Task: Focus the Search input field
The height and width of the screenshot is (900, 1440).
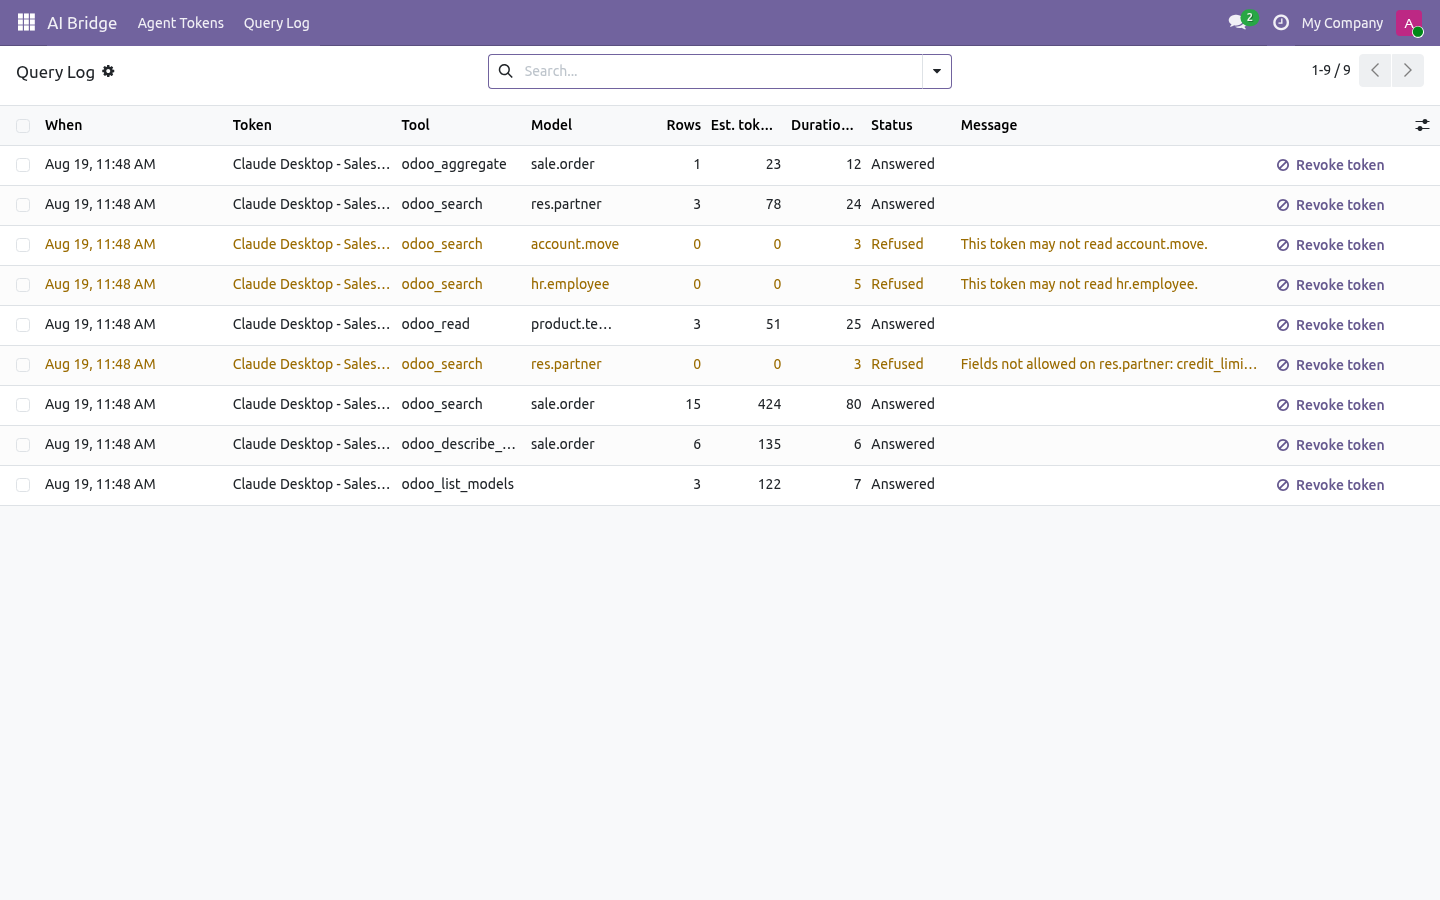Action: [720, 71]
